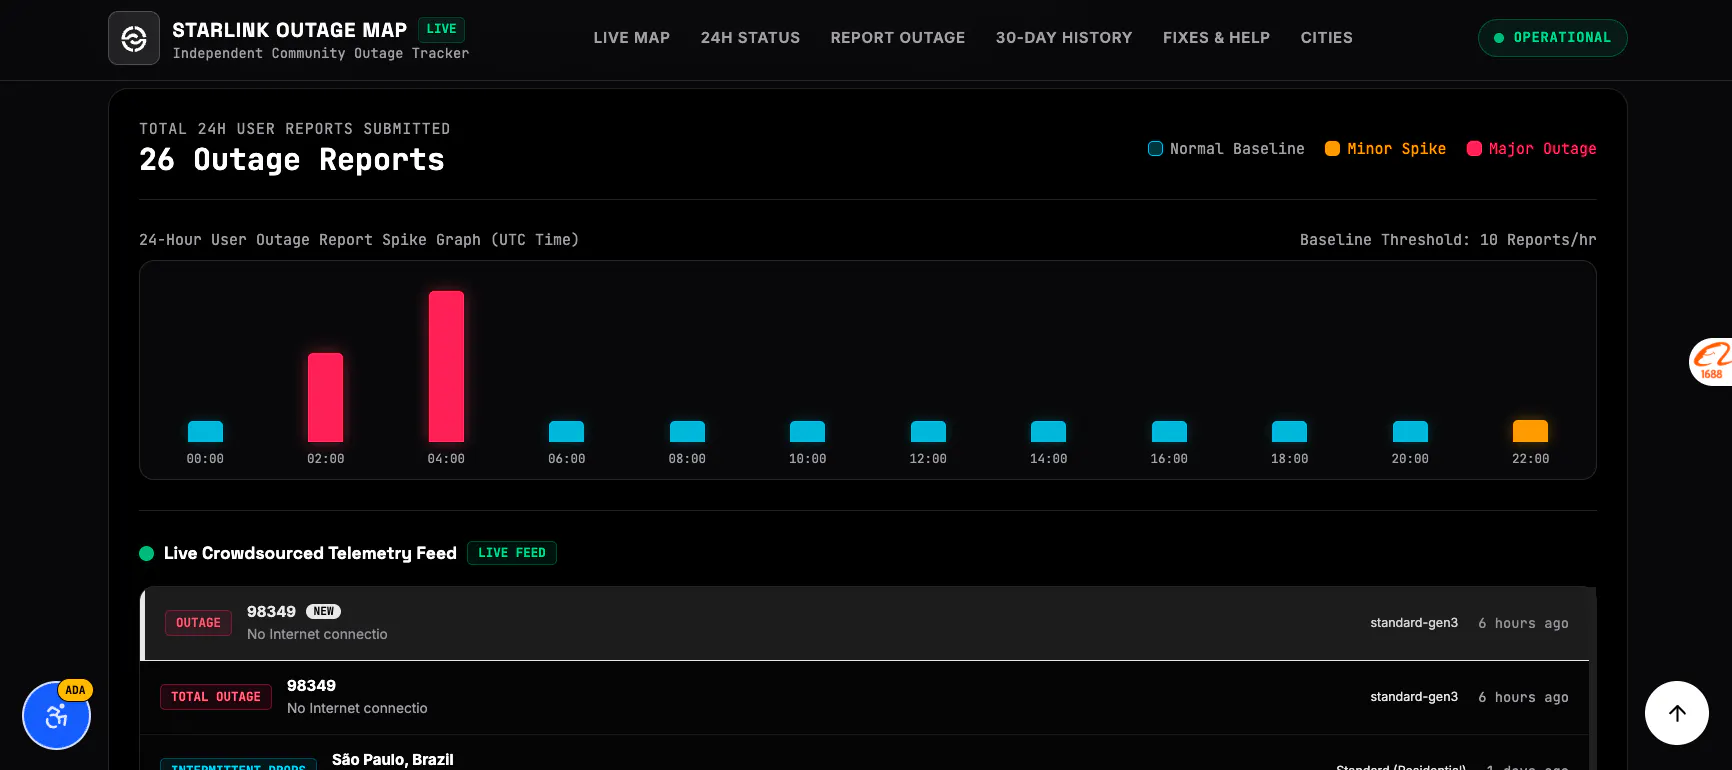Click the Operational status button
The height and width of the screenshot is (770, 1732).
pyautogui.click(x=1552, y=38)
